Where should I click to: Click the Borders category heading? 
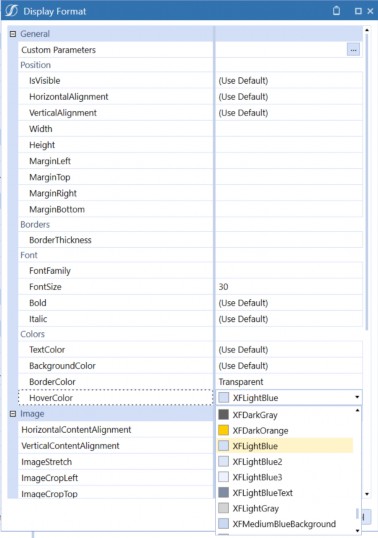(x=35, y=224)
